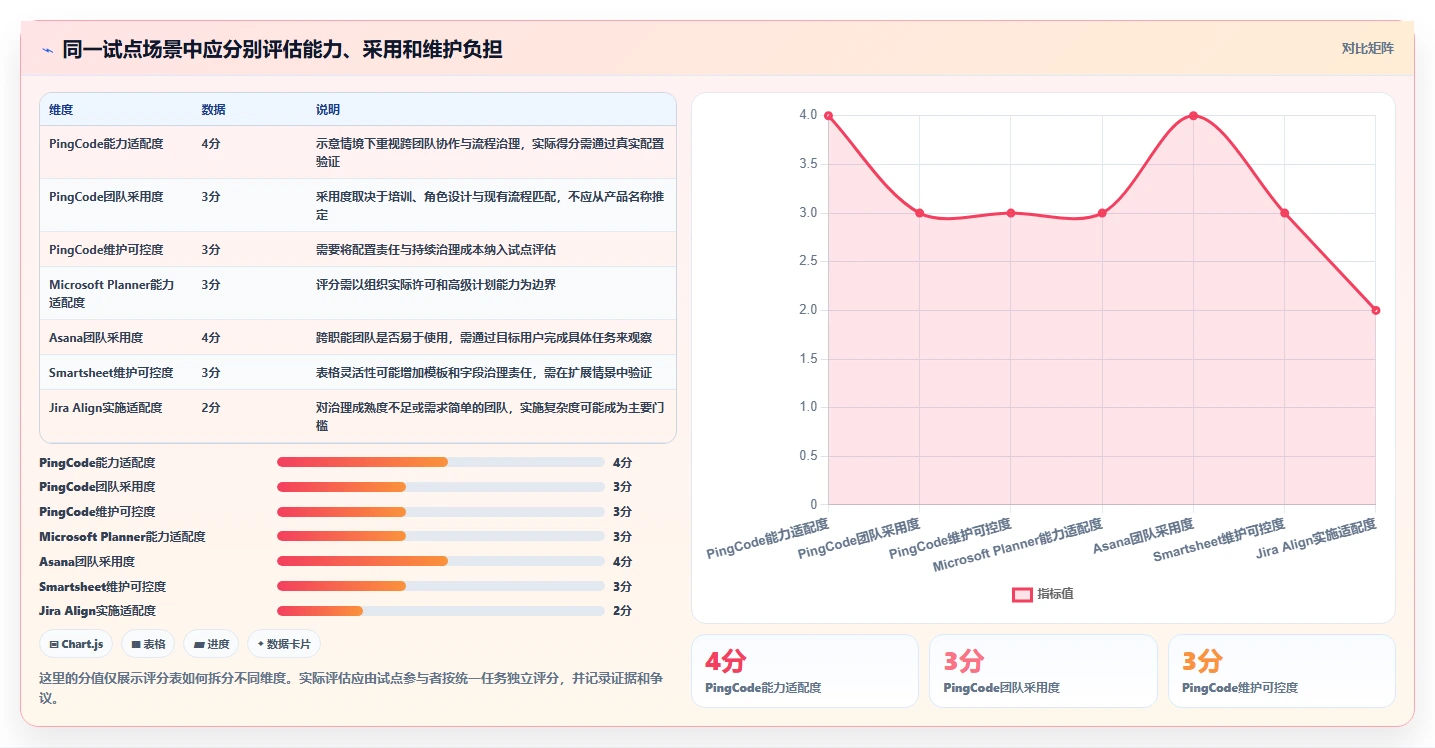Image resolution: width=1435 pixels, height=748 pixels.
Task: Click the 对比矩阵 label in header
Action: pos(1367,48)
